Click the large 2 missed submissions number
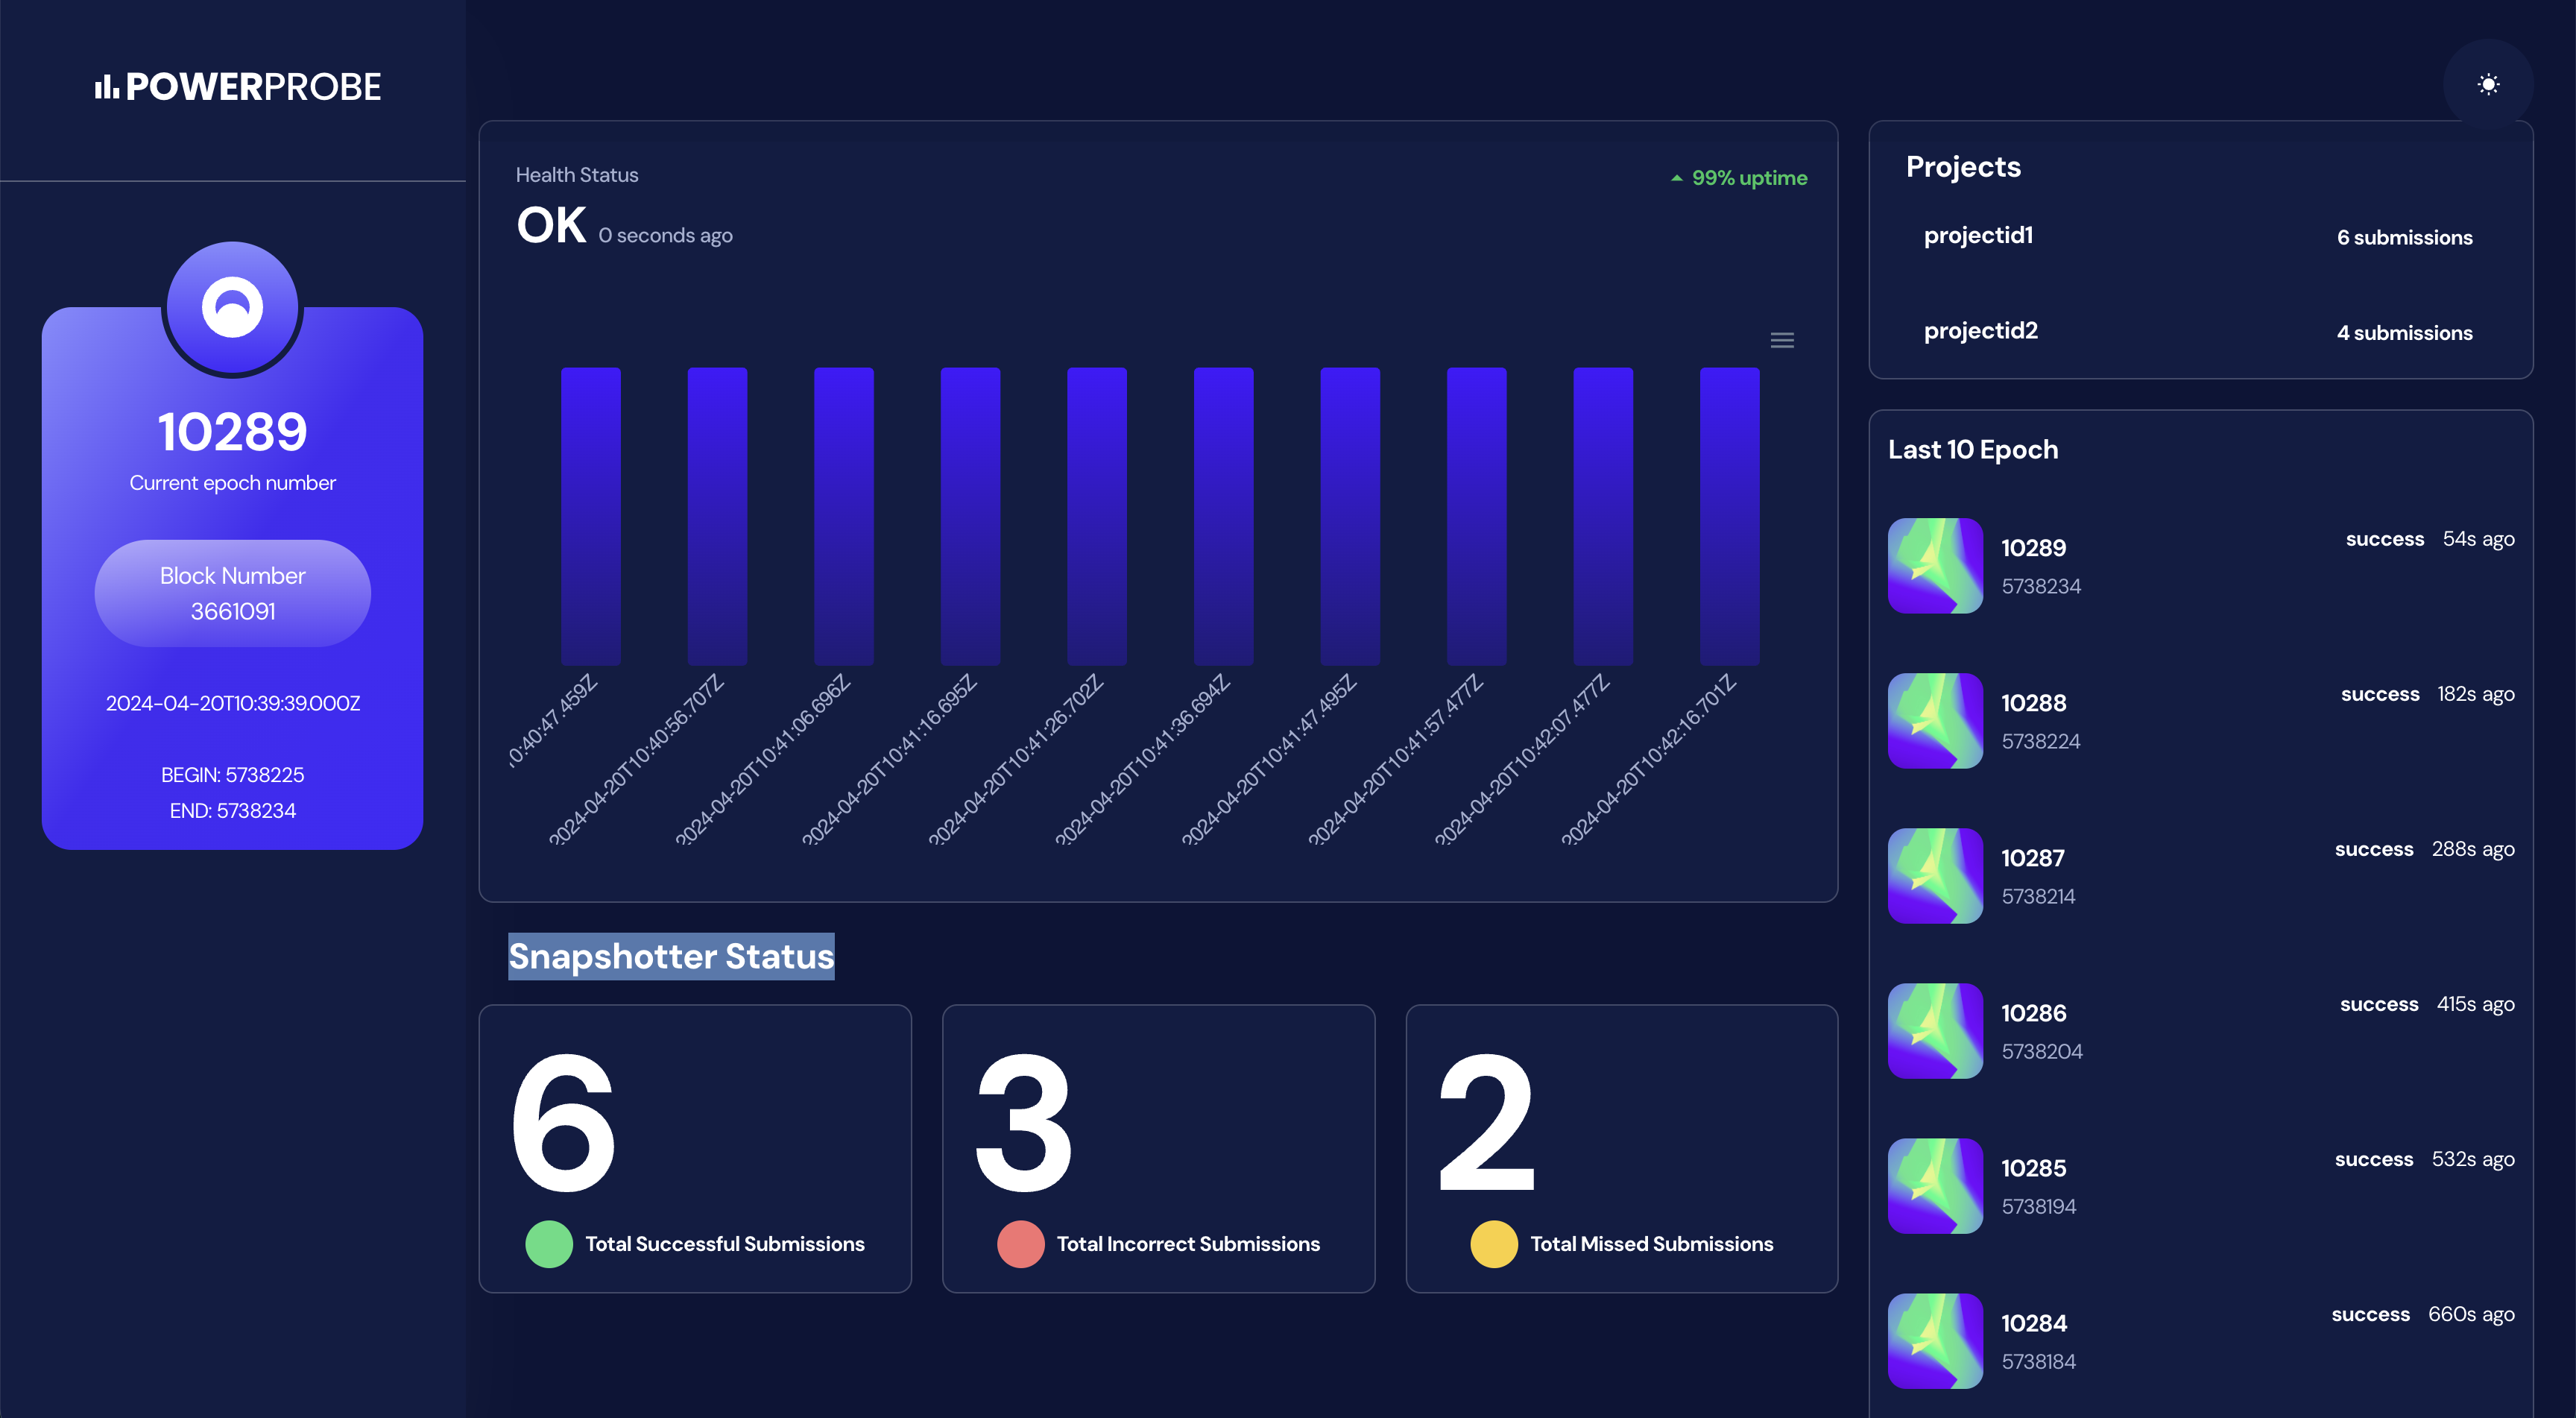2576x1418 pixels. 1486,1123
